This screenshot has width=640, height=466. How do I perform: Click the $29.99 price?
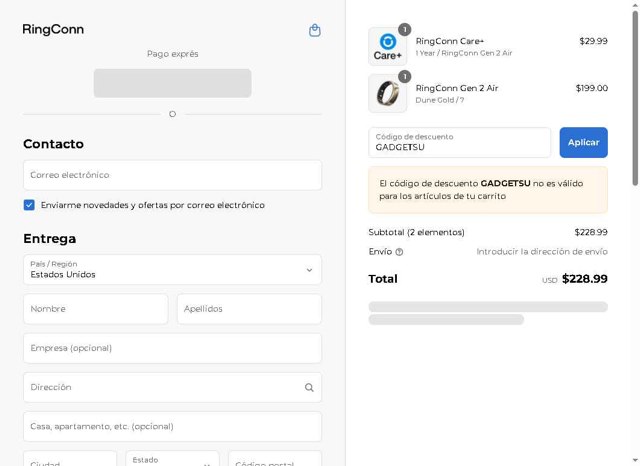[593, 41]
